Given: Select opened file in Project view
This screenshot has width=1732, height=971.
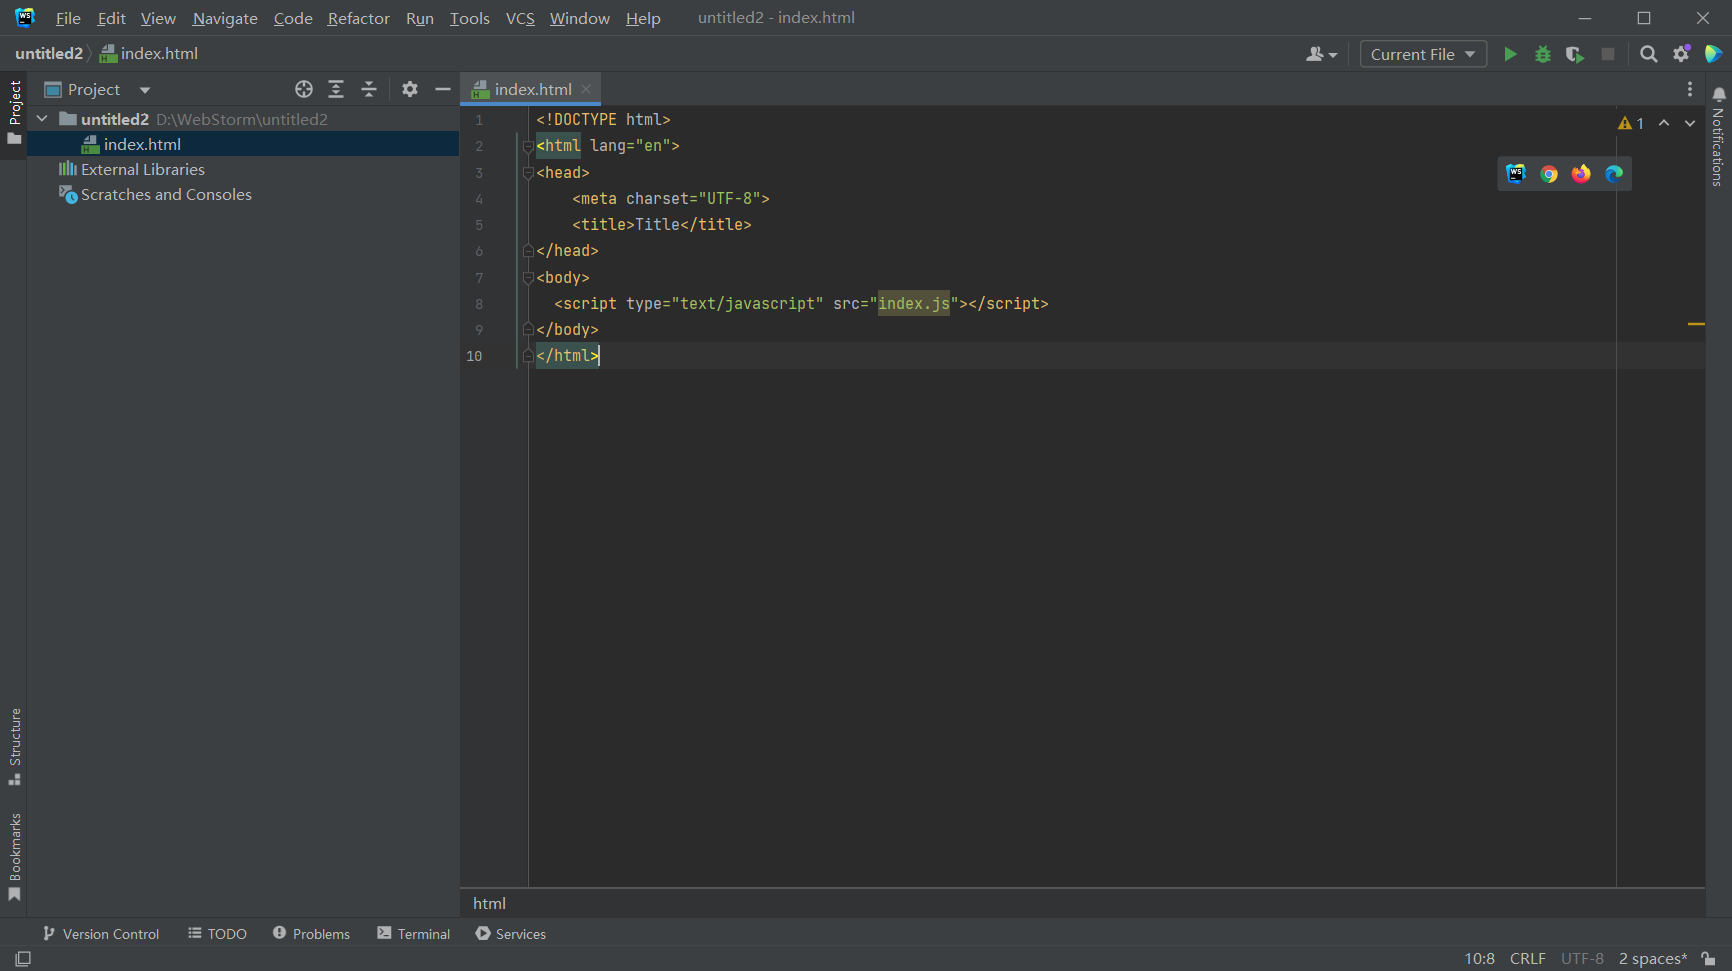Looking at the screenshot, I should coord(303,89).
